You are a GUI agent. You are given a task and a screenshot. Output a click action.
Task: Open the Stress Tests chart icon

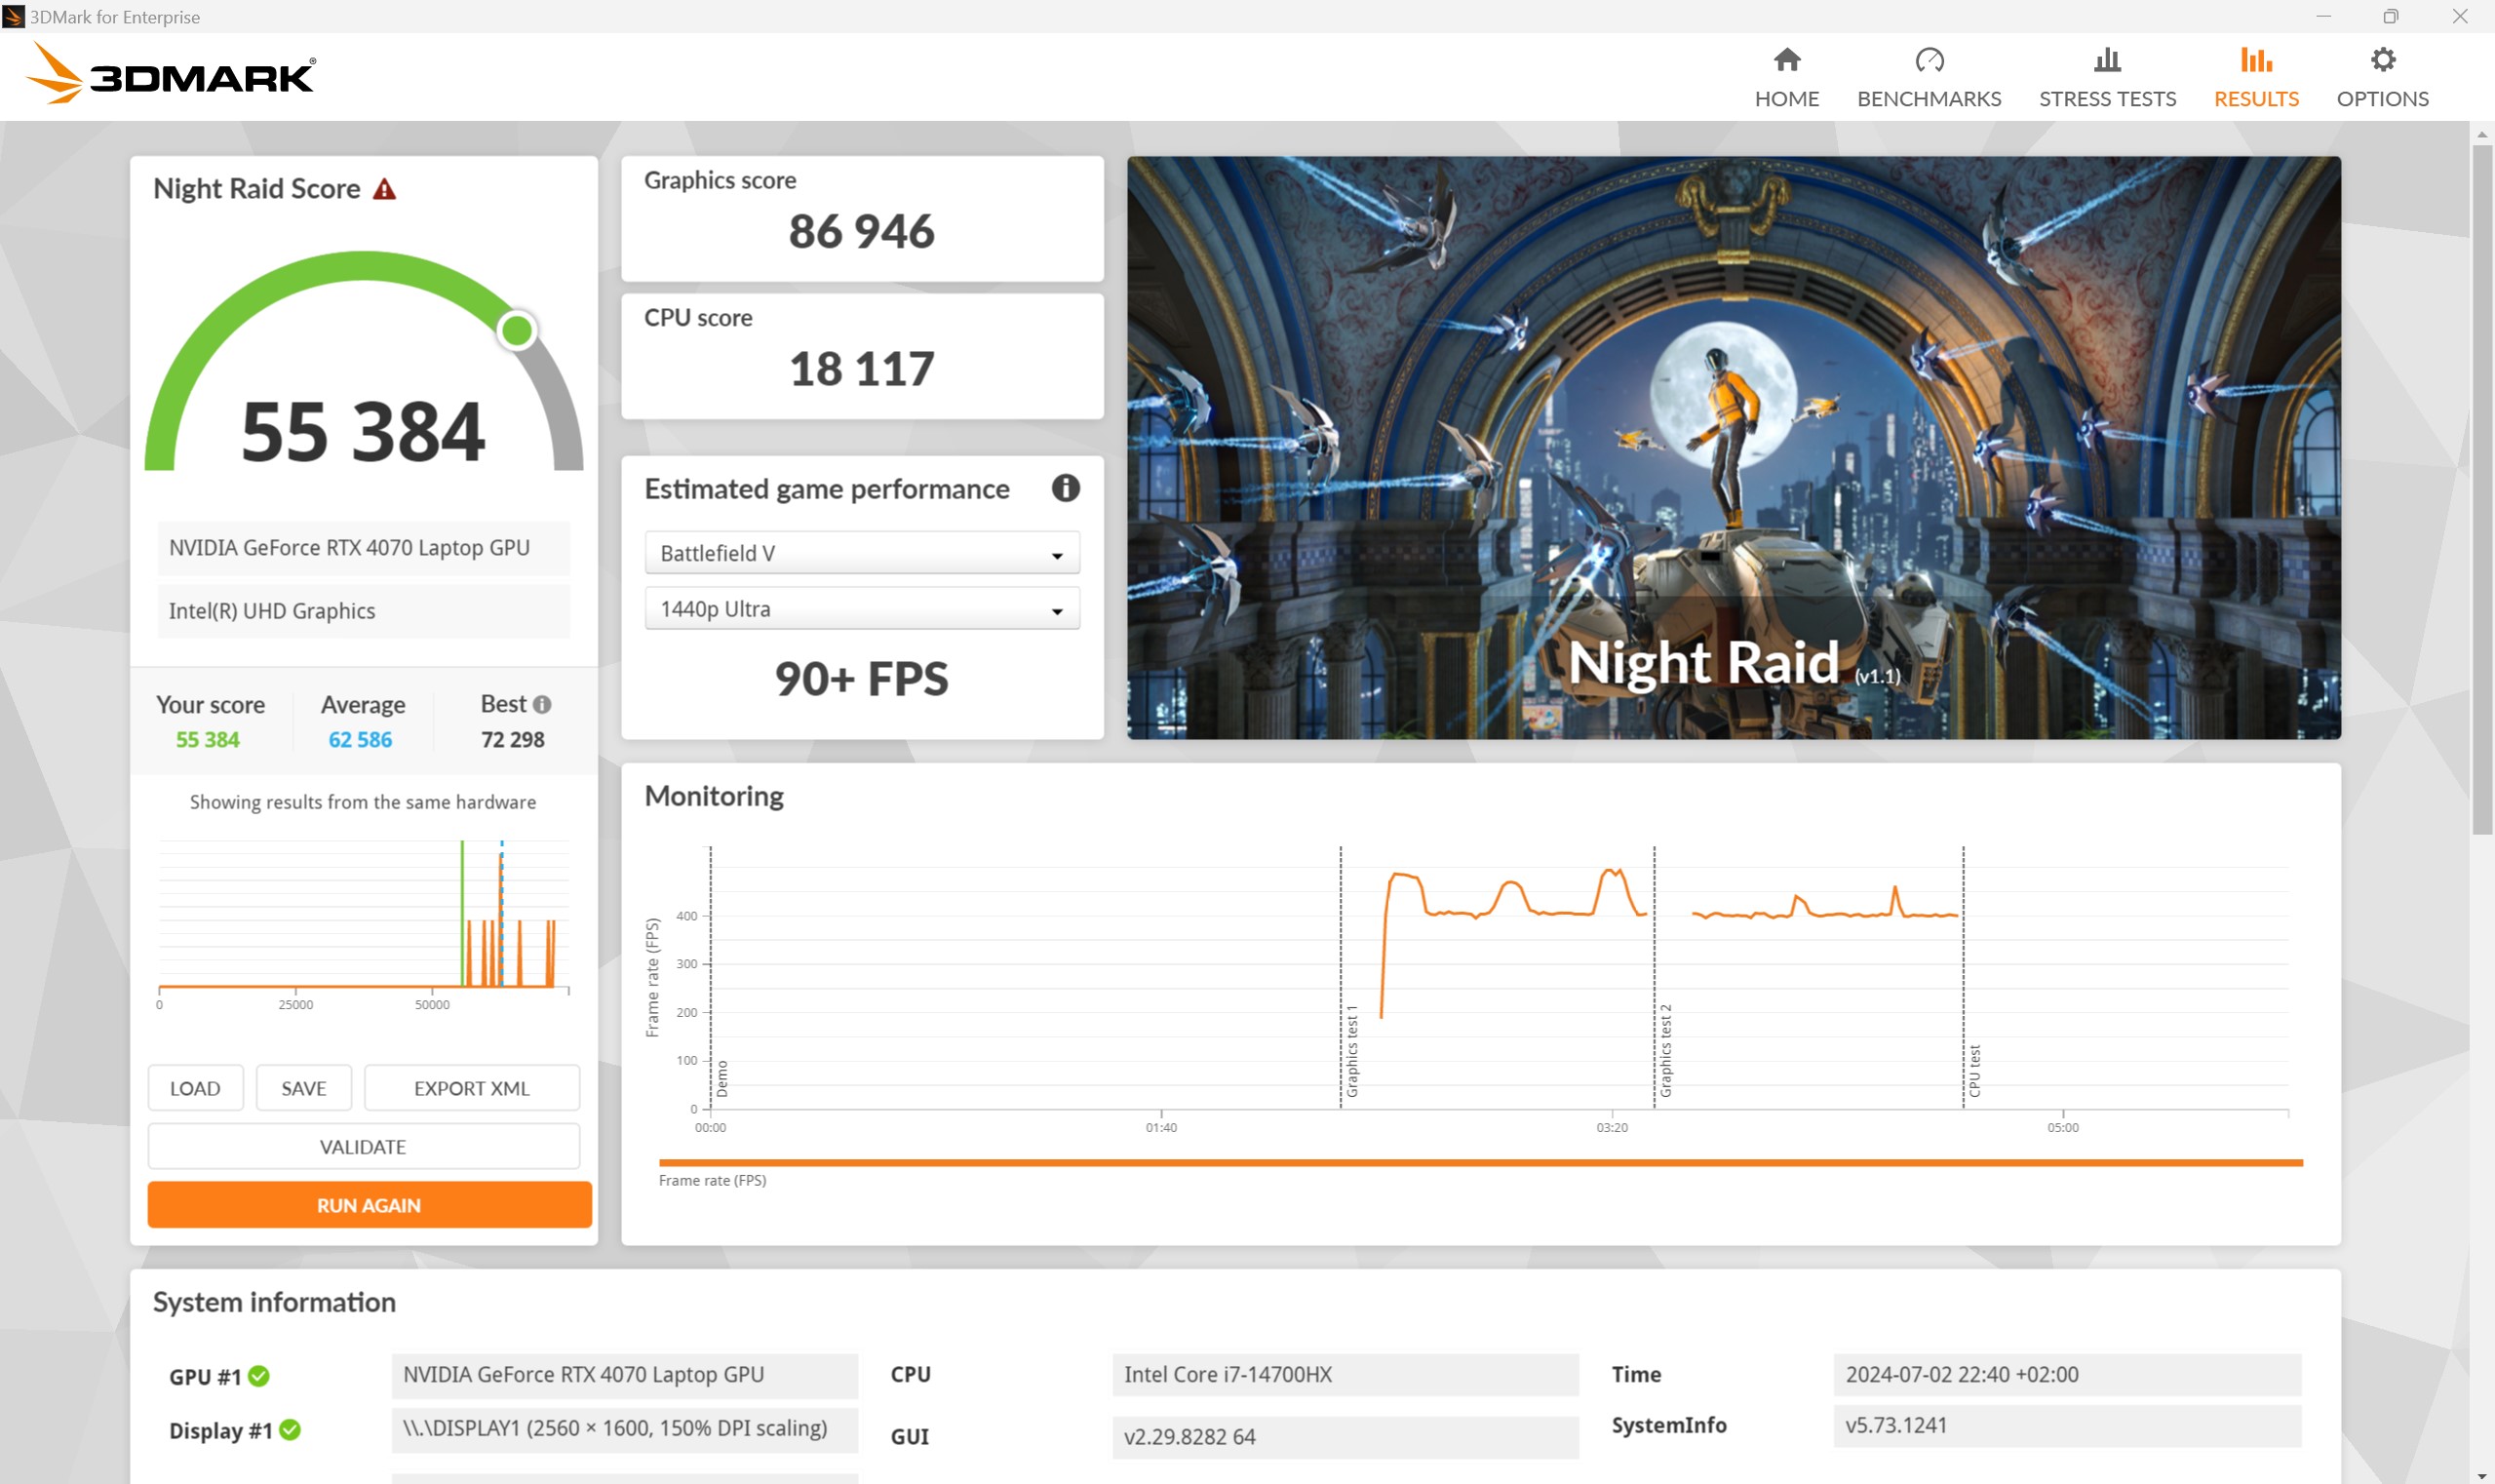[x=2106, y=61]
